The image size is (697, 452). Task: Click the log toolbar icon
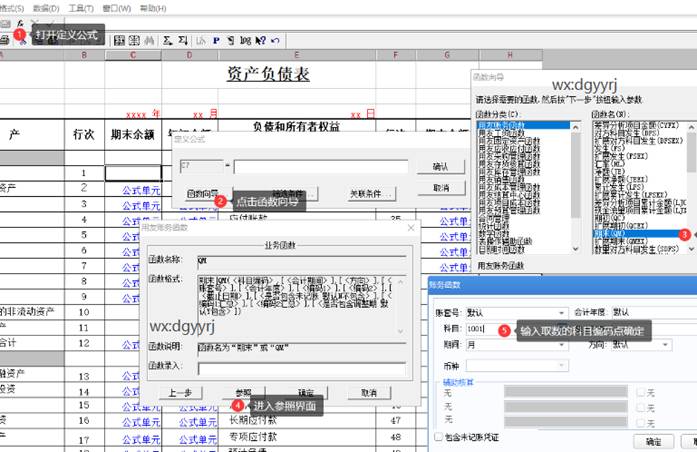(x=245, y=40)
